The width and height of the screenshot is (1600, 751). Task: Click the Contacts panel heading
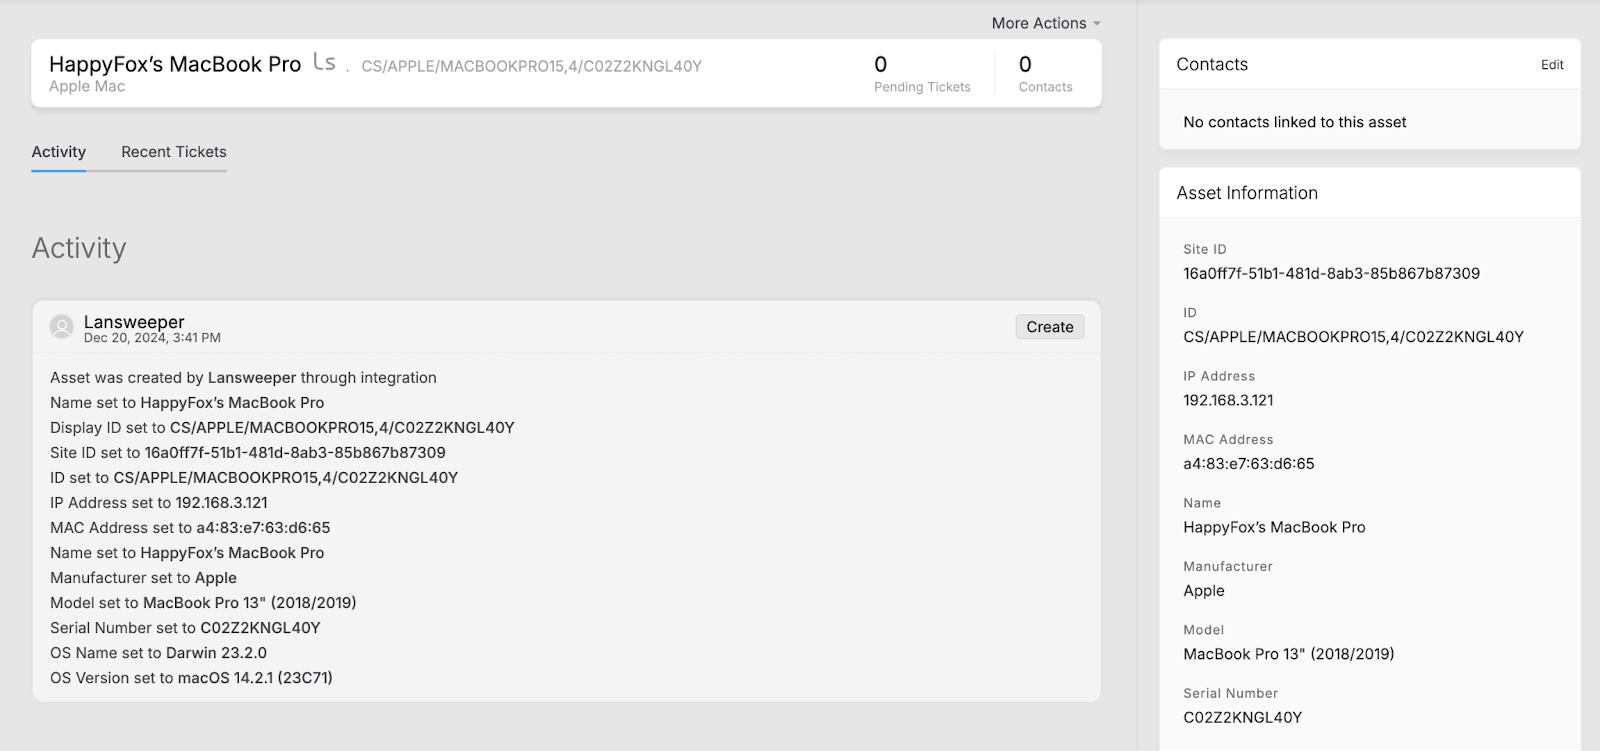click(x=1212, y=64)
